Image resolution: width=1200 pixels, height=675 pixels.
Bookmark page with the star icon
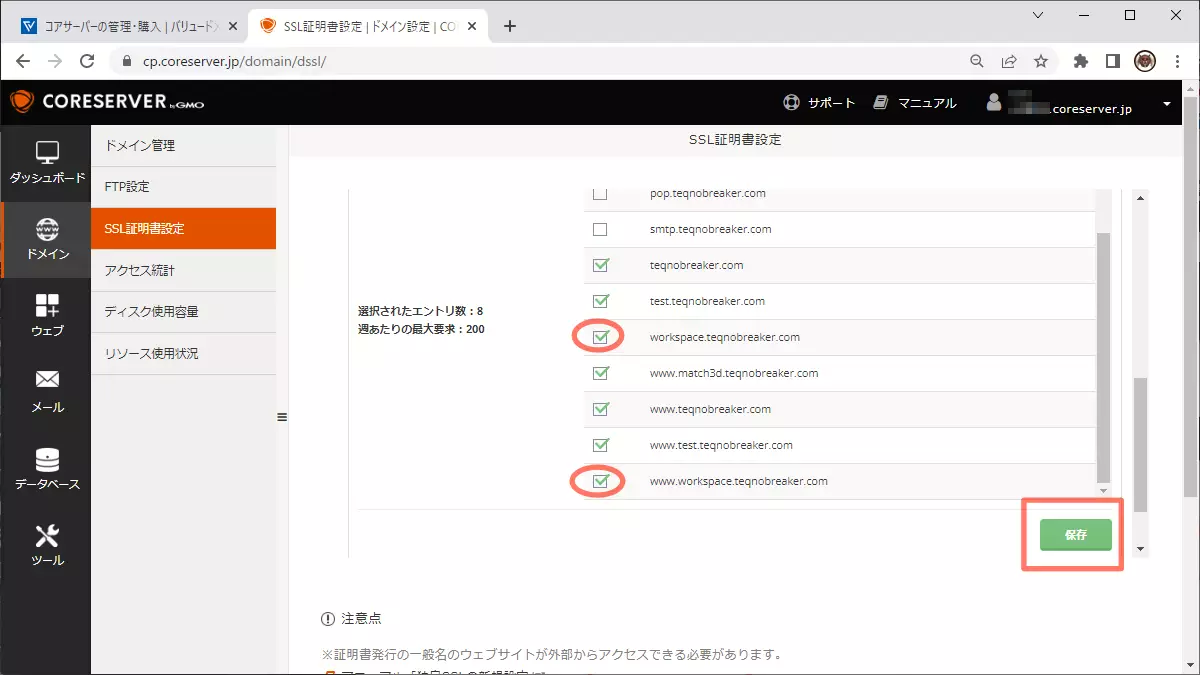tap(1041, 61)
